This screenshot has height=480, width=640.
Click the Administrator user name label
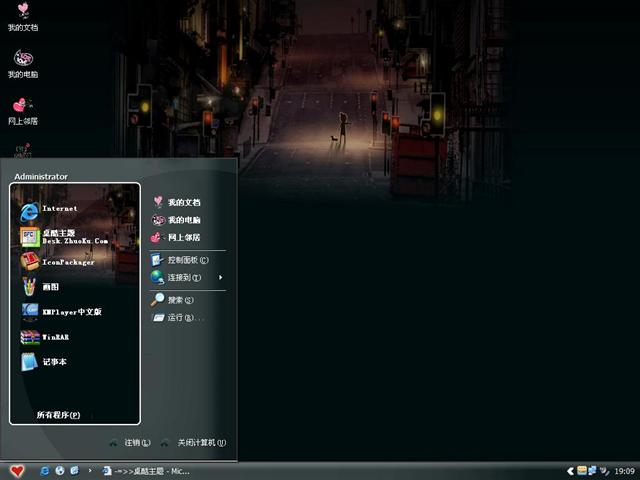(x=41, y=176)
